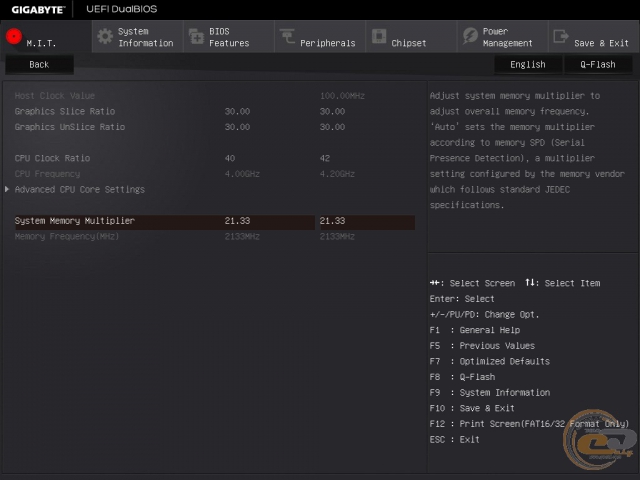Click the F10 Save & Exit hint

coord(472,408)
